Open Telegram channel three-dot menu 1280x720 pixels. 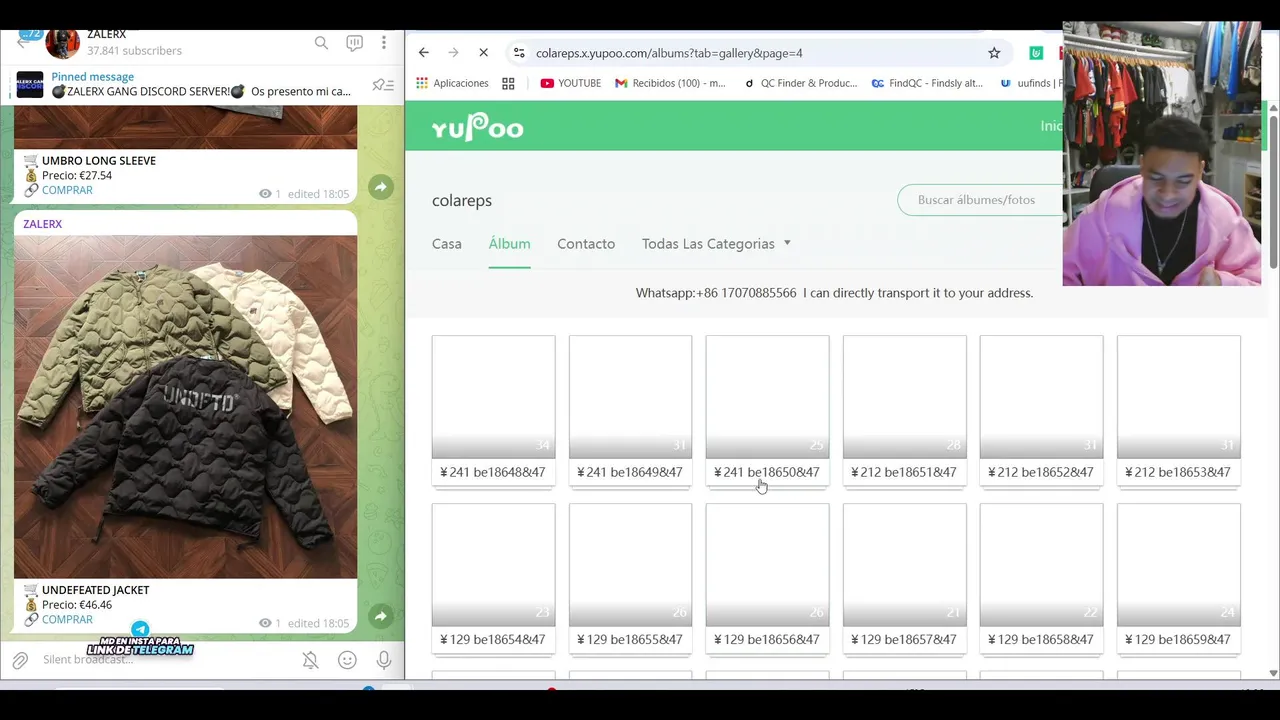[x=384, y=43]
